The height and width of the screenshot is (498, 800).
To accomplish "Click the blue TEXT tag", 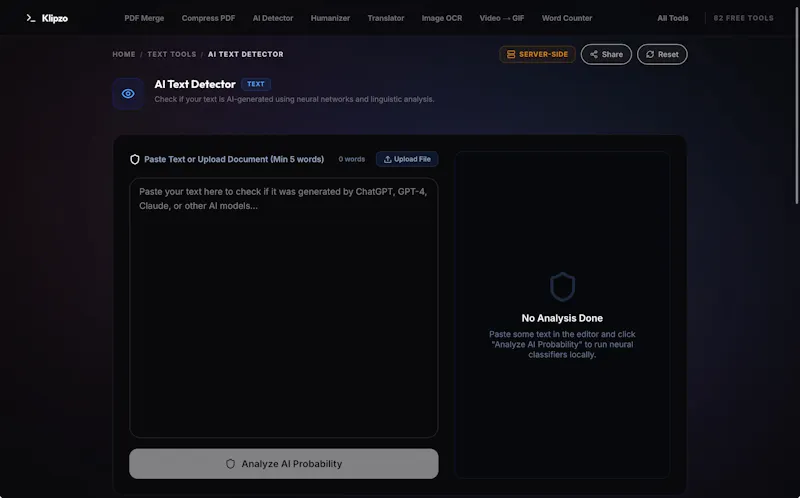I will click(x=256, y=84).
